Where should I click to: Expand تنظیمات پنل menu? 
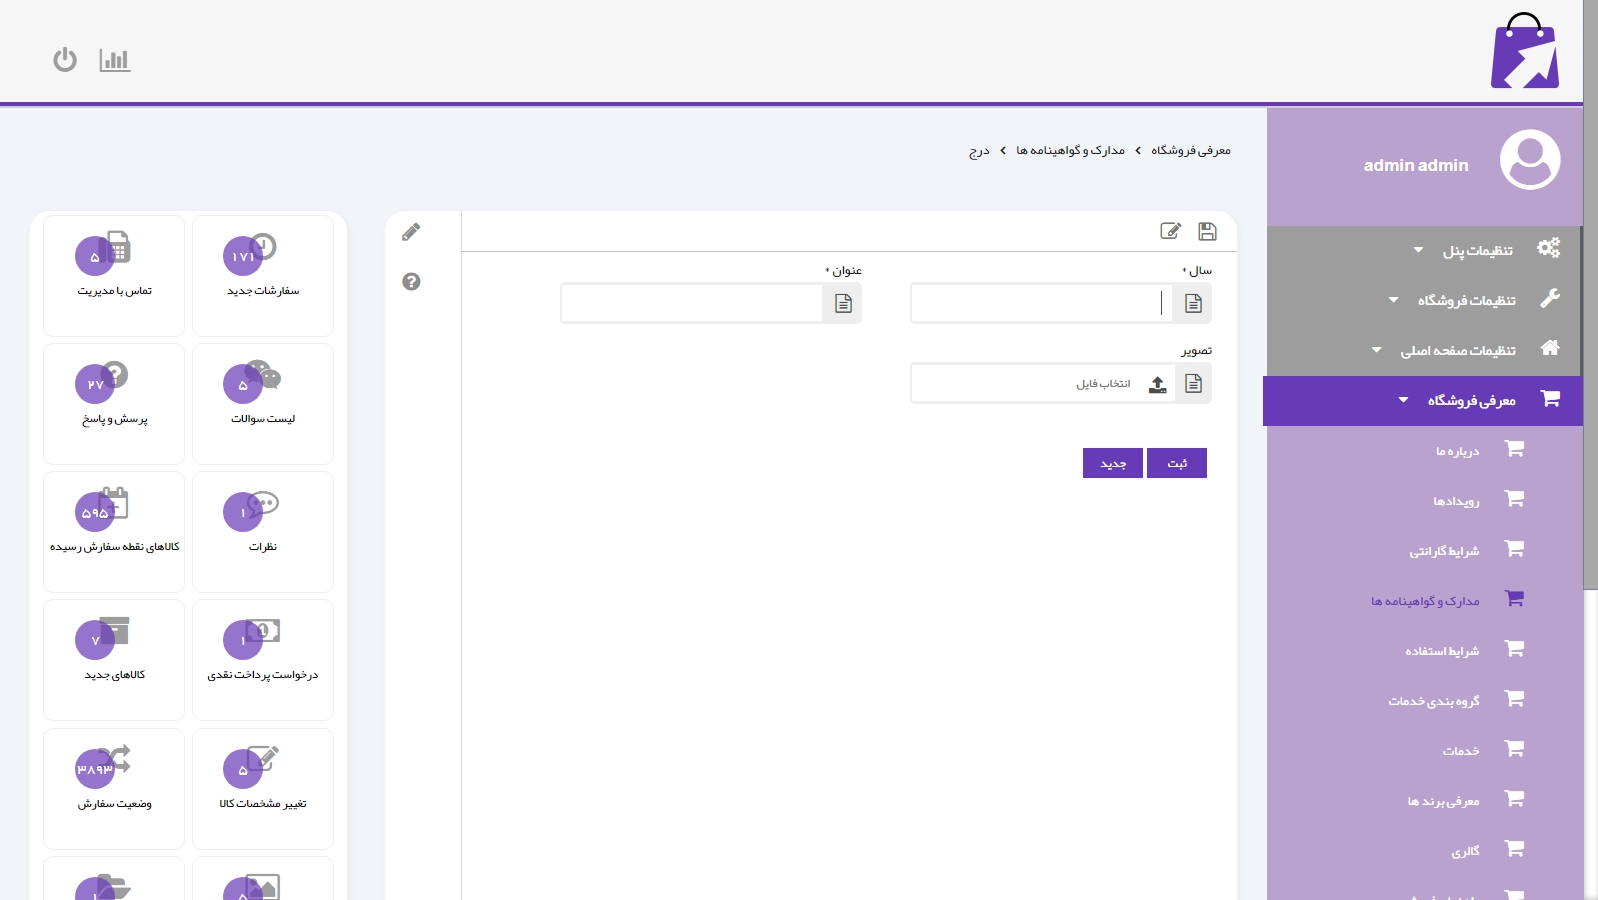1477,250
